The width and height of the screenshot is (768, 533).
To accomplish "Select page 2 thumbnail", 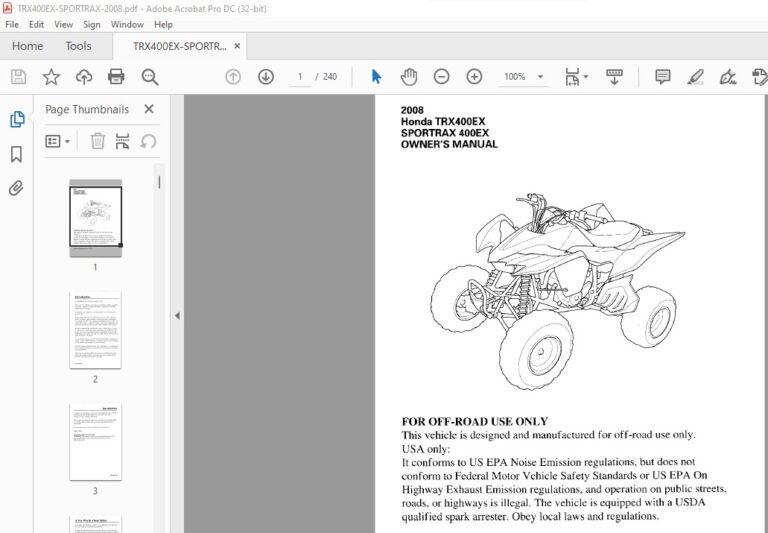I will (96, 330).
